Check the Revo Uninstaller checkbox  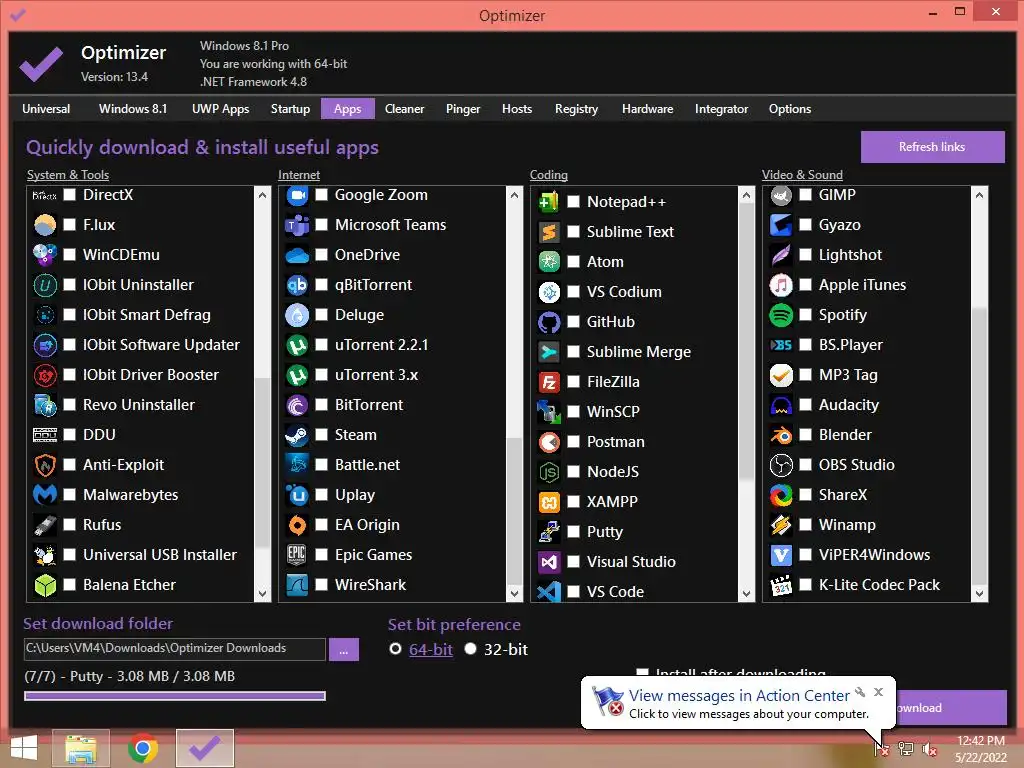click(x=70, y=404)
